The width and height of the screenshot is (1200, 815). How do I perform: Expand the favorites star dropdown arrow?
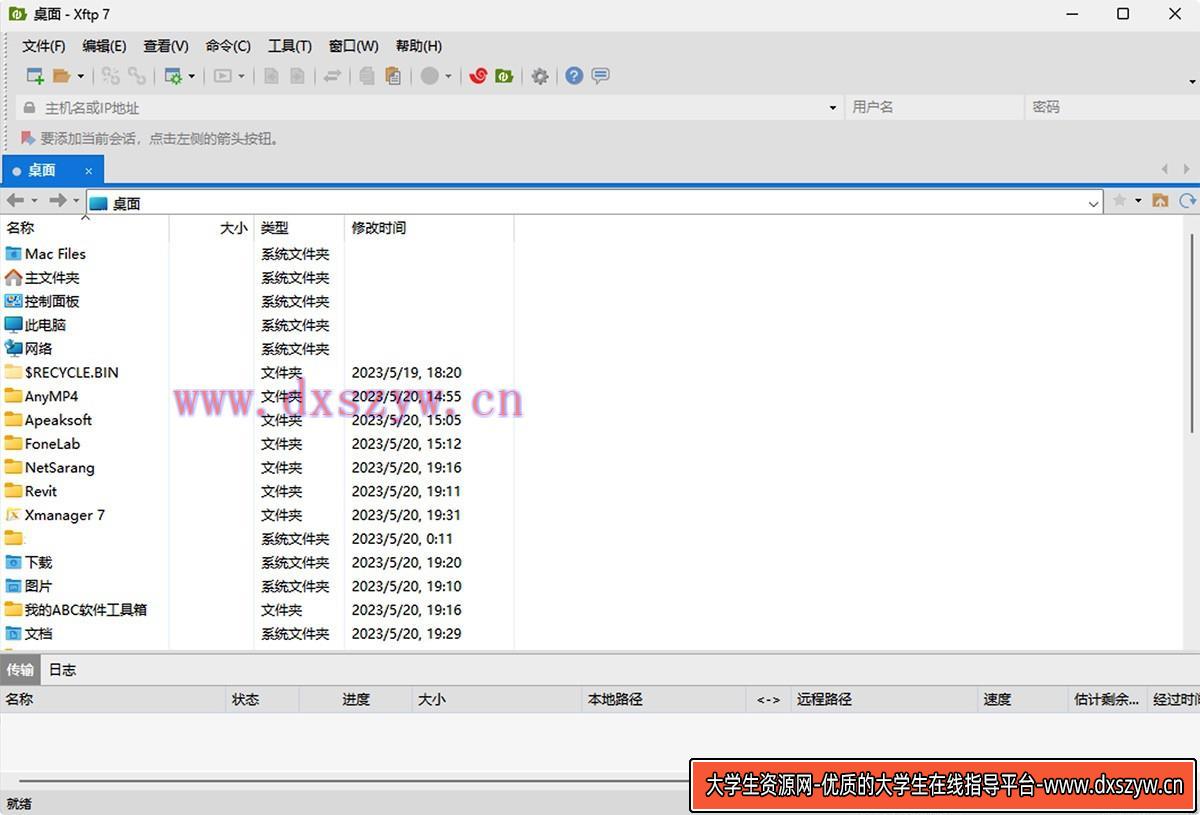click(x=1138, y=201)
